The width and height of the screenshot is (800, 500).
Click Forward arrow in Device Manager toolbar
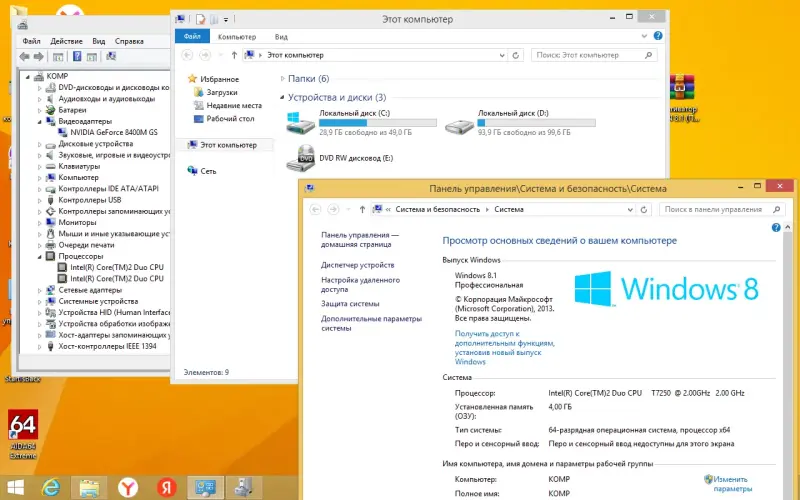(38, 57)
